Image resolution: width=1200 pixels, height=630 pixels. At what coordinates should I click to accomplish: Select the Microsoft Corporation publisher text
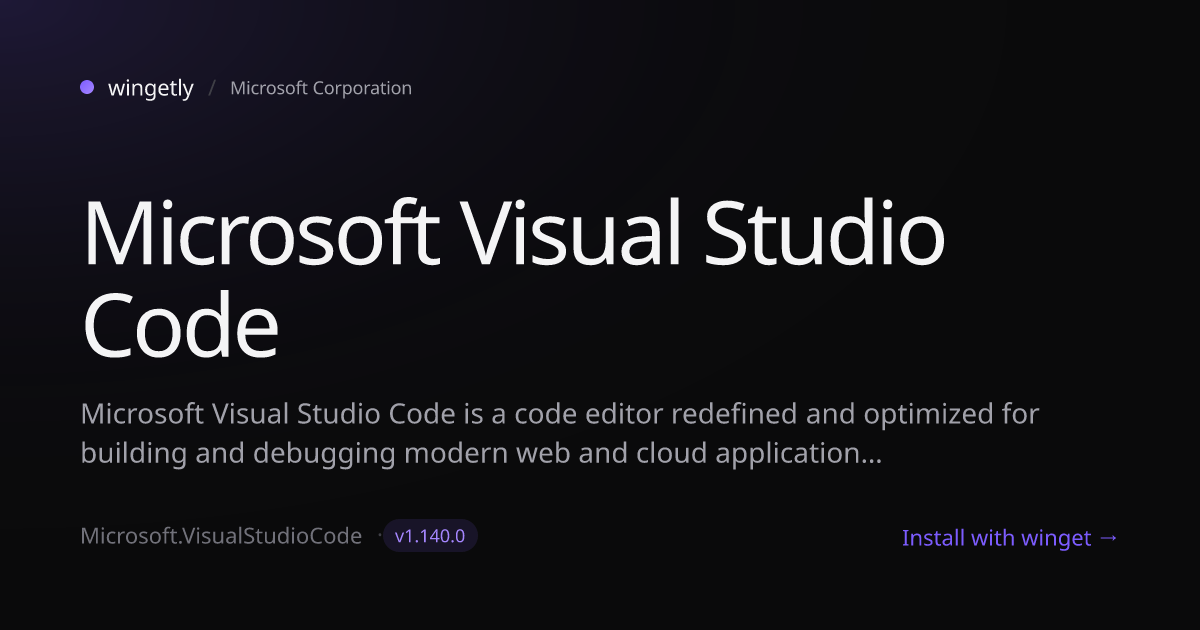(321, 88)
